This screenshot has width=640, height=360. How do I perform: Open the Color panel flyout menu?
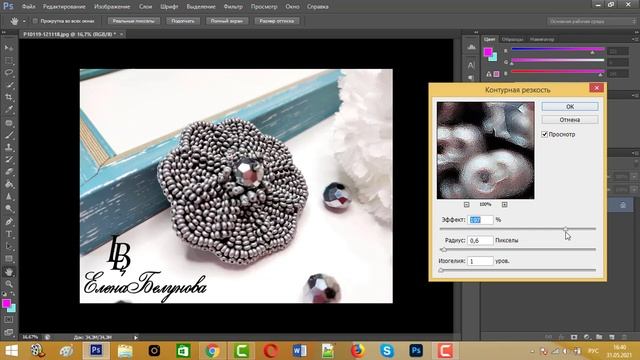click(x=635, y=39)
